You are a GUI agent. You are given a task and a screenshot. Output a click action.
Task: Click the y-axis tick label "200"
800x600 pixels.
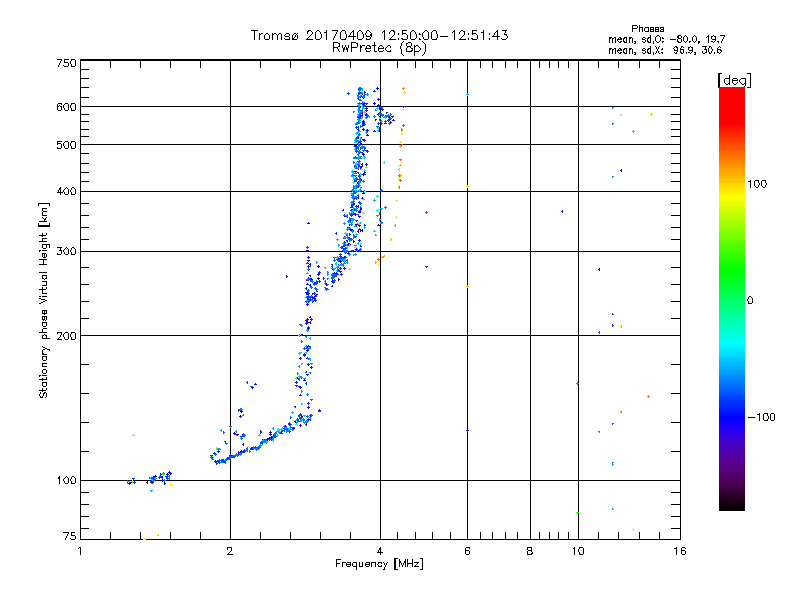coord(66,336)
